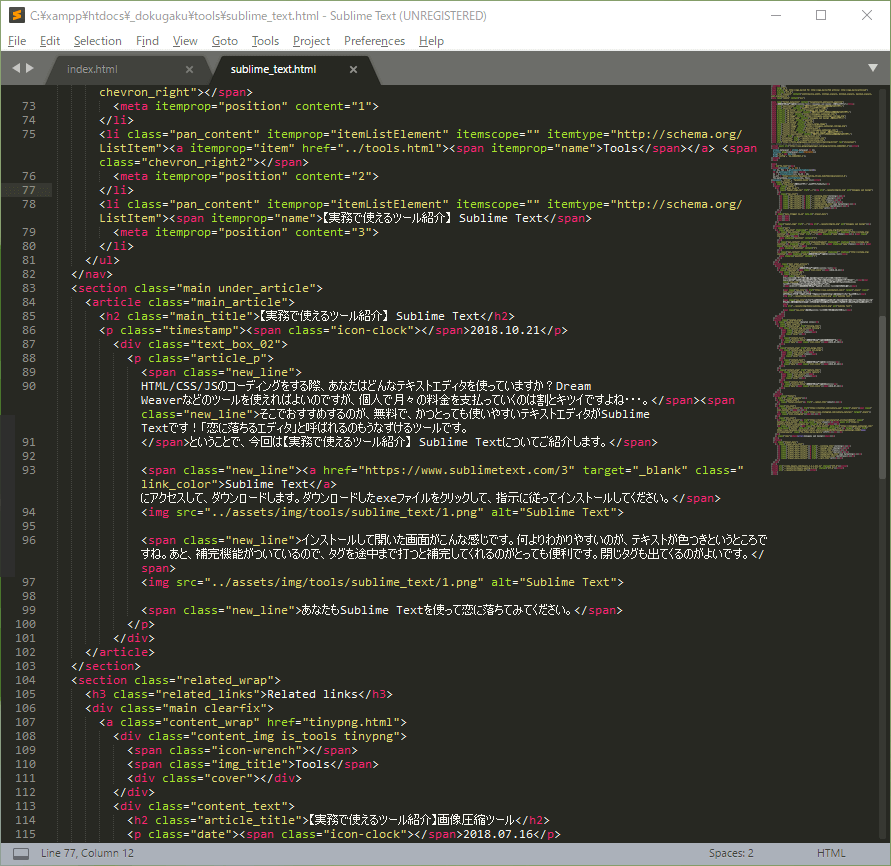The image size is (891, 866).
Task: Click line number 115 in gutter
Action: tap(26, 834)
